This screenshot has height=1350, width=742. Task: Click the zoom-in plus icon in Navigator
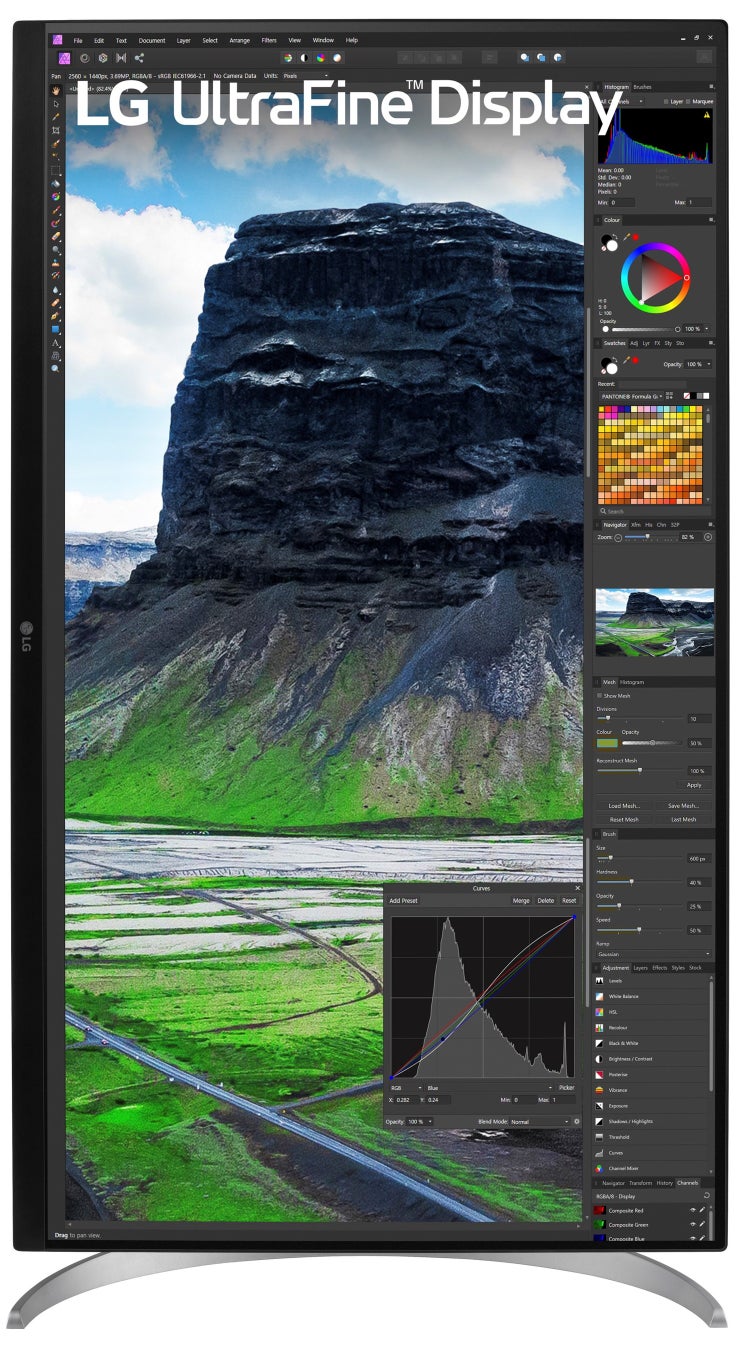(708, 537)
